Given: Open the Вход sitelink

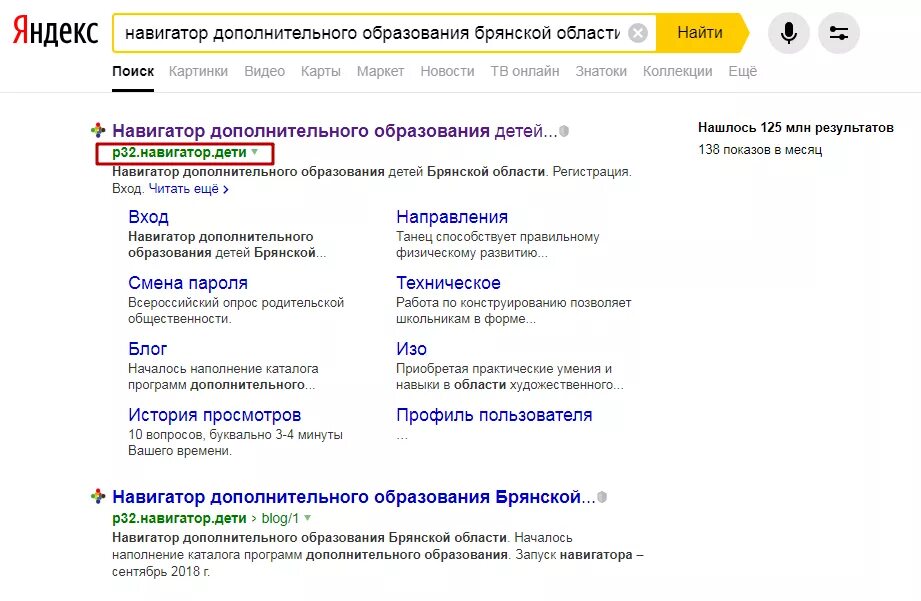Looking at the screenshot, I should point(148,217).
